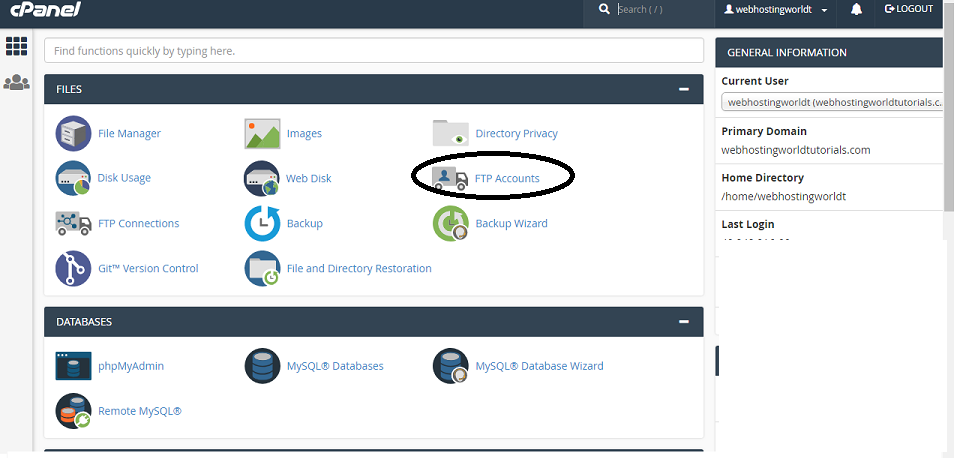
Task: Open notifications bell icon
Action: [856, 10]
